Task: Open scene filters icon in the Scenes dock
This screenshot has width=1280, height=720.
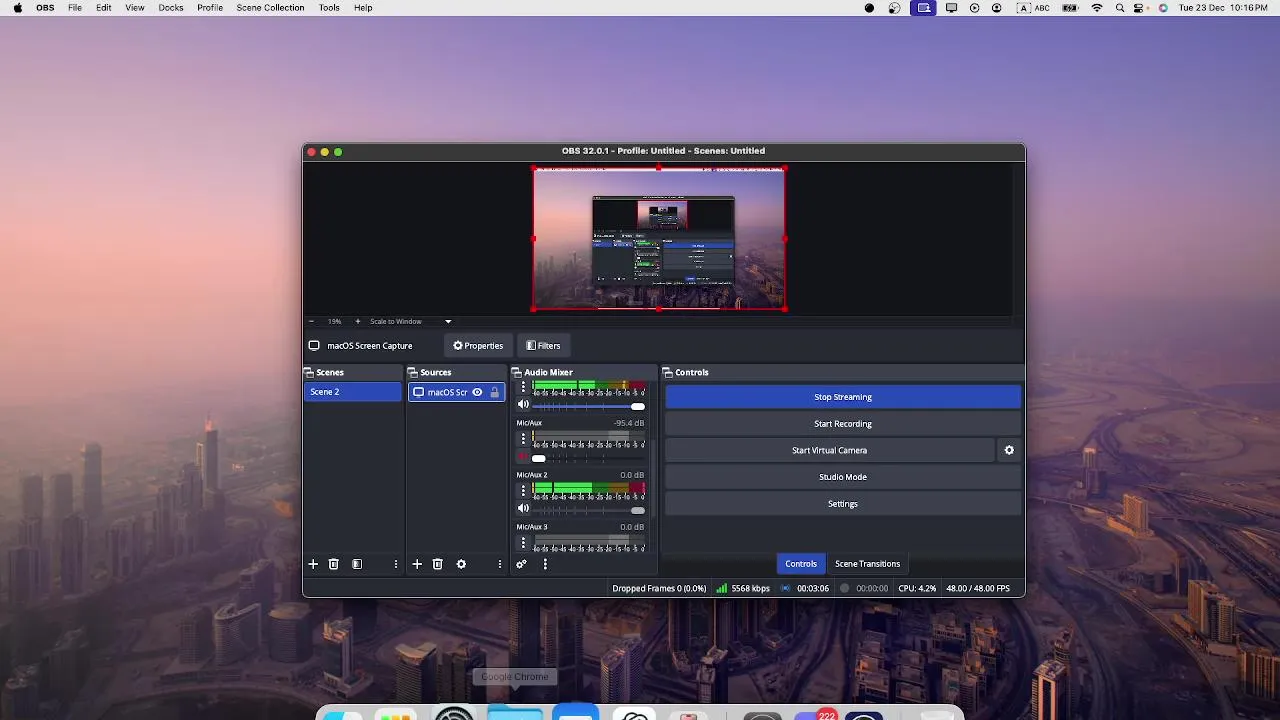Action: (x=357, y=564)
